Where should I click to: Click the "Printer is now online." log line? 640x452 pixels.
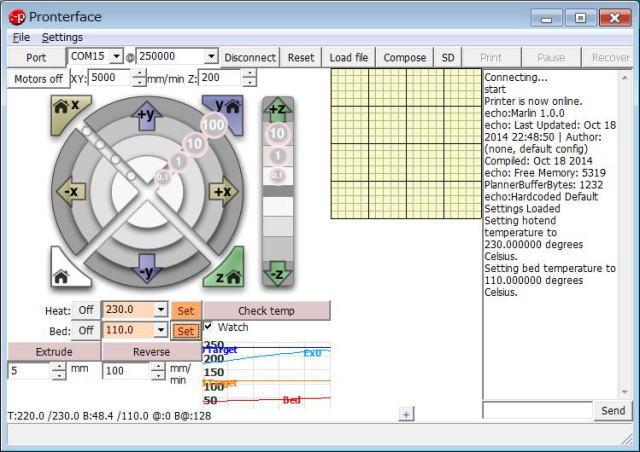[533, 101]
